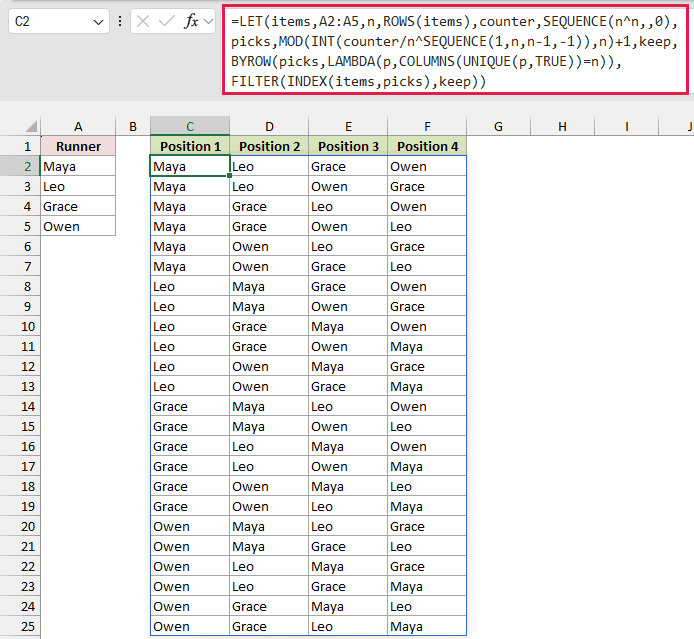Click the Runner header cell
694x639 pixels.
[78, 146]
